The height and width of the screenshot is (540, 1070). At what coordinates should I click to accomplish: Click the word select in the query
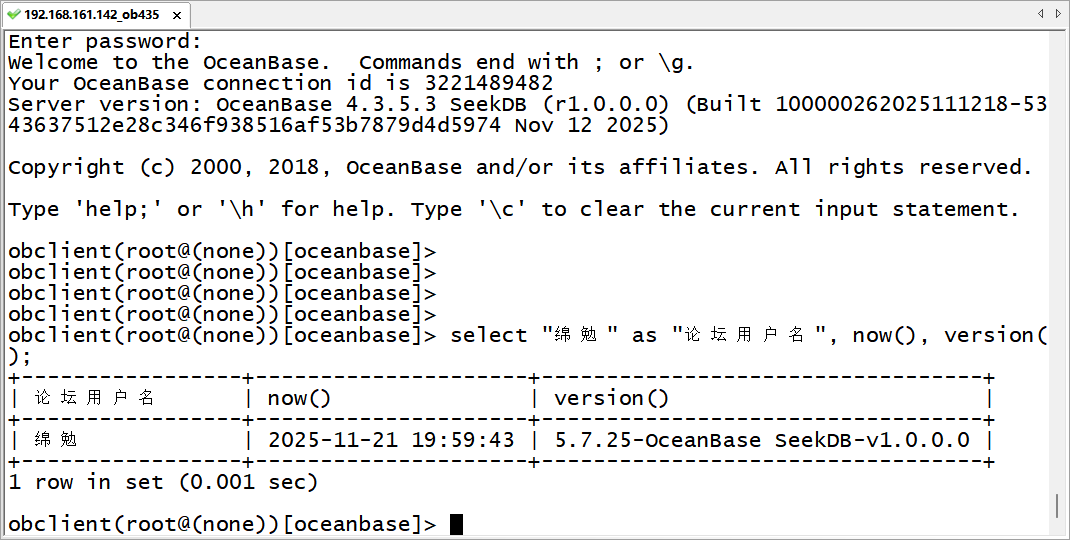489,335
